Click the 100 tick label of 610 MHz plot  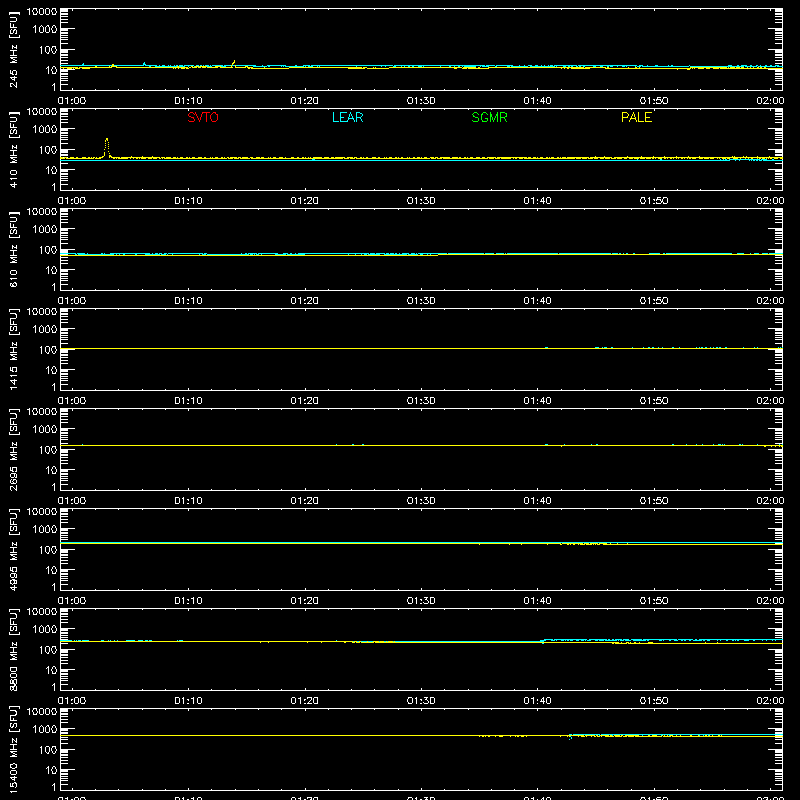click(x=48, y=250)
